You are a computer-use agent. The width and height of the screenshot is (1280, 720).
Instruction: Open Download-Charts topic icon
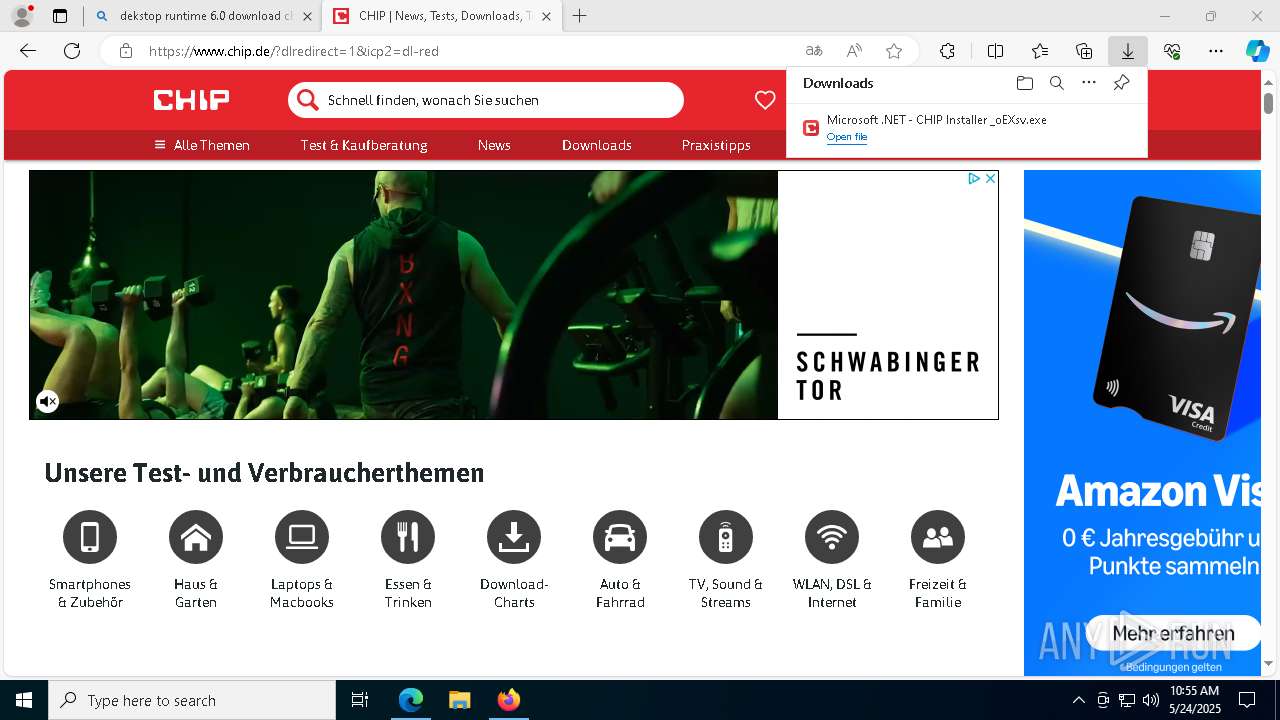tap(514, 537)
